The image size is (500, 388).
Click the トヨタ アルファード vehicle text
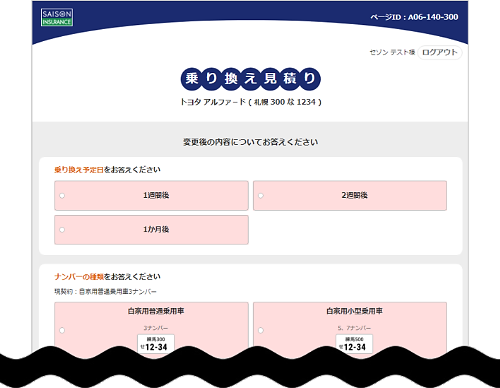coord(251,102)
